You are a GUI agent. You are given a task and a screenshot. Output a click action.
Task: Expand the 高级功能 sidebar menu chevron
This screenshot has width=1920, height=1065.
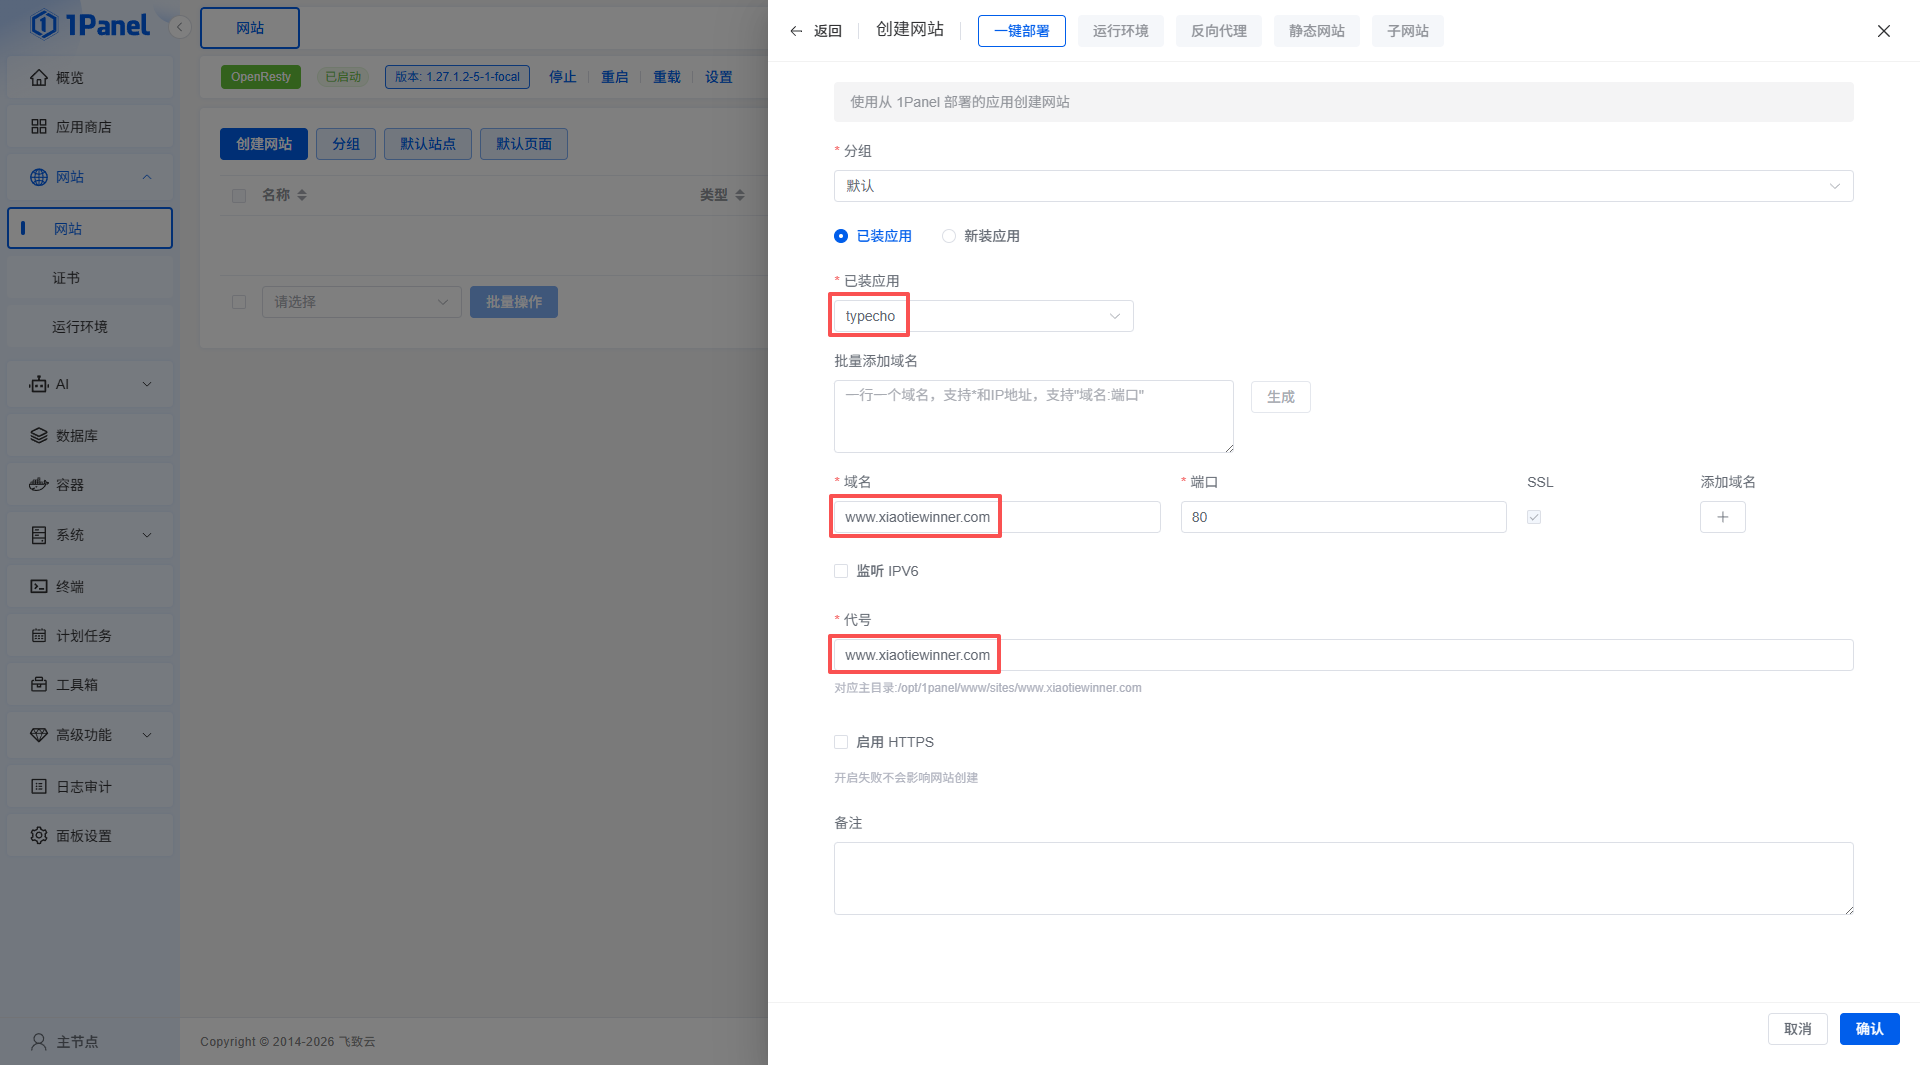147,735
